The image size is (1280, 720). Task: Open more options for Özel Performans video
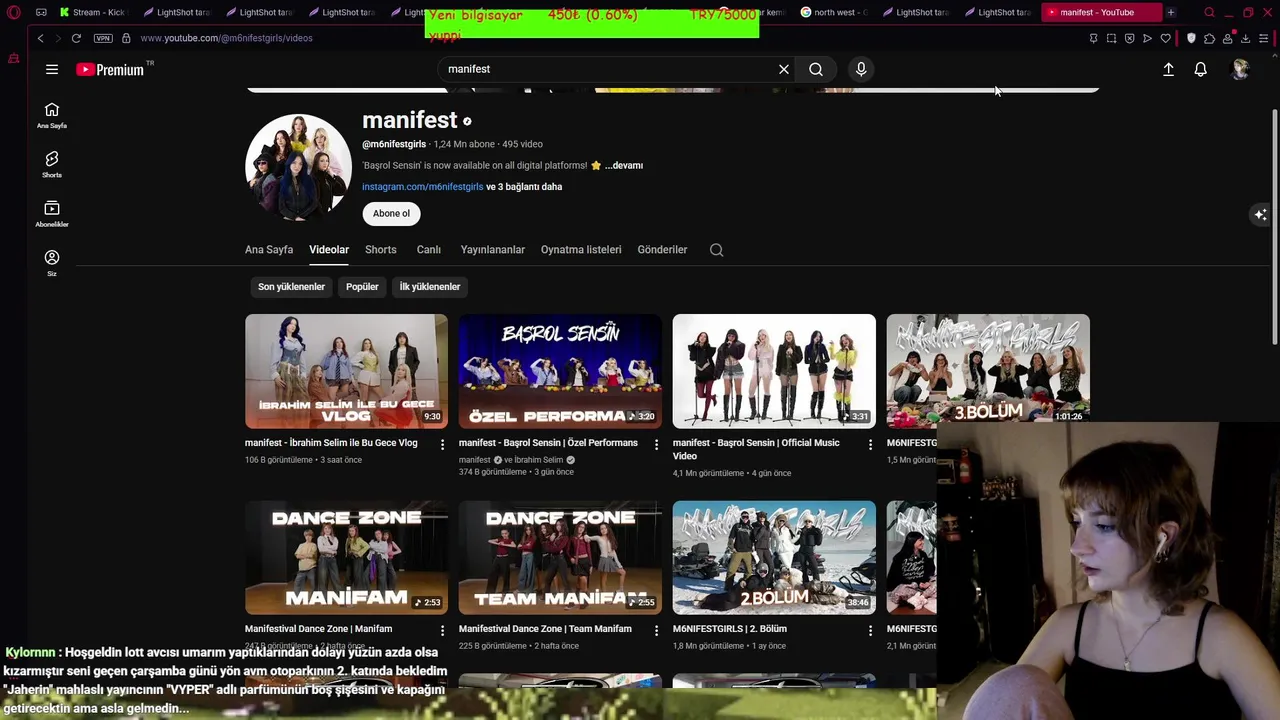tap(656, 444)
